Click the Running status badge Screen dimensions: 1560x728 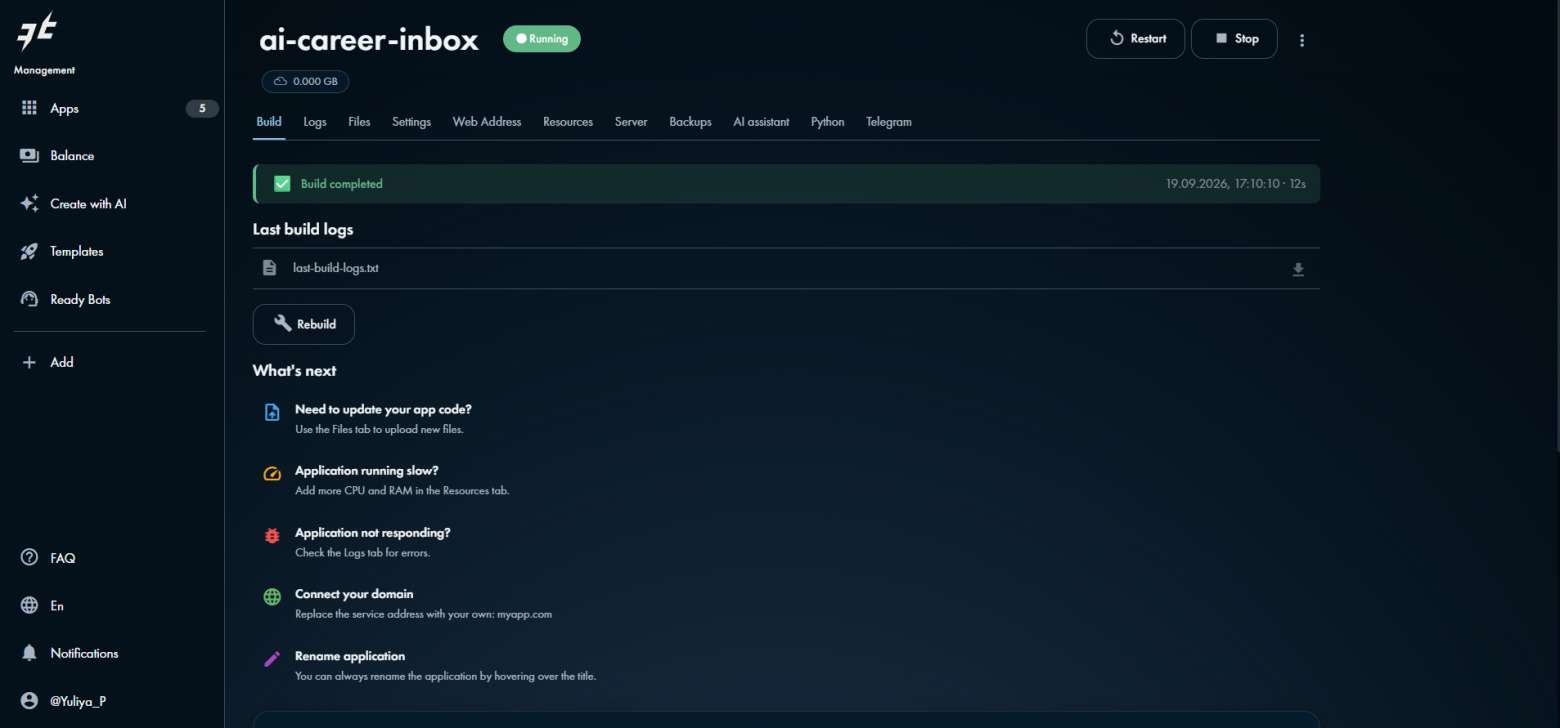542,39
